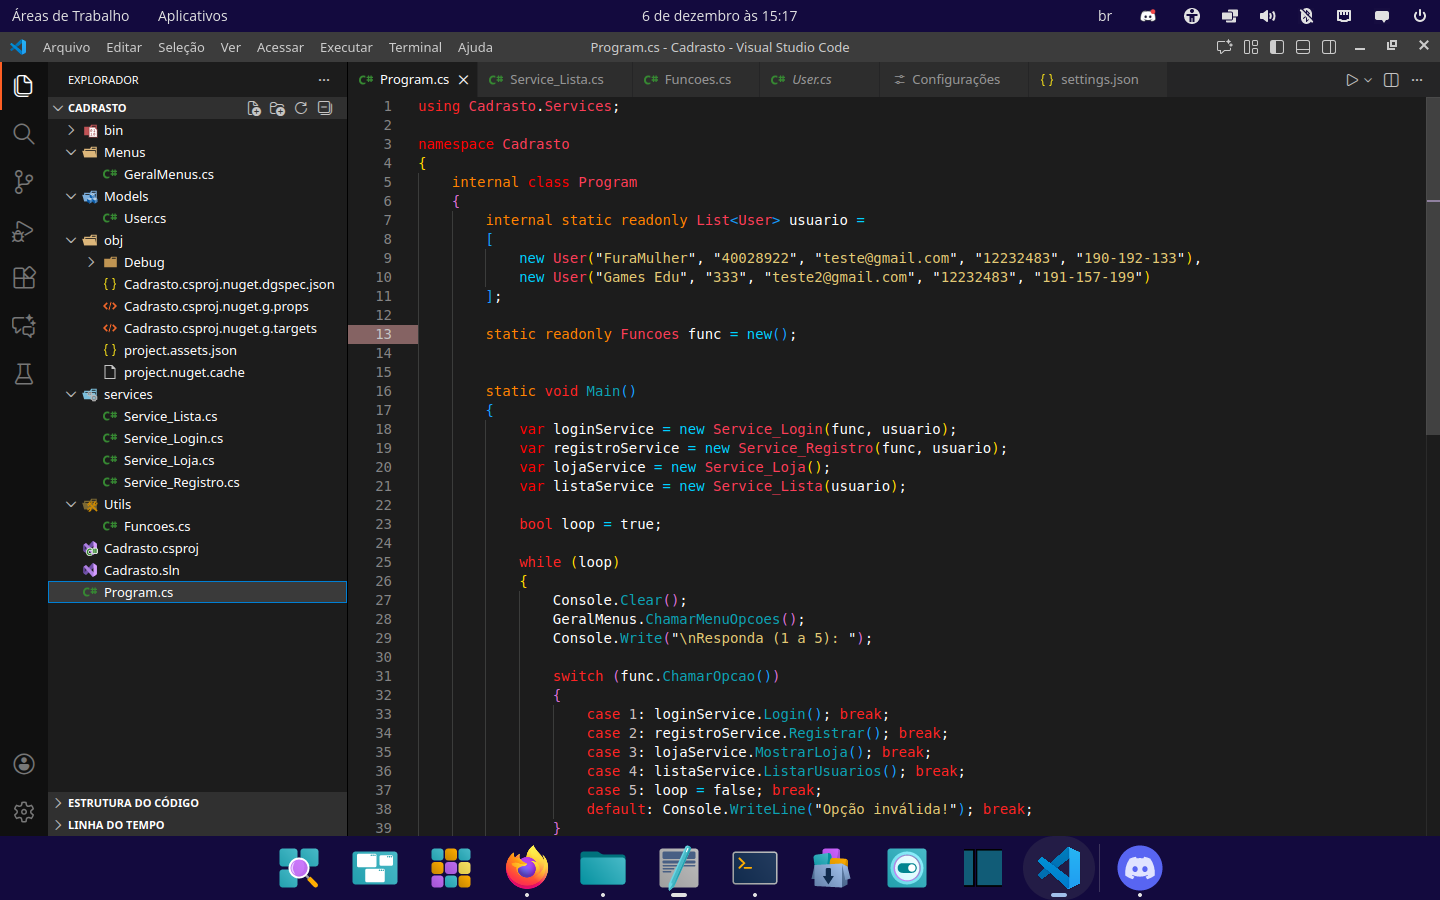
Task: Launch Firefox from the dock
Action: pyautogui.click(x=527, y=868)
